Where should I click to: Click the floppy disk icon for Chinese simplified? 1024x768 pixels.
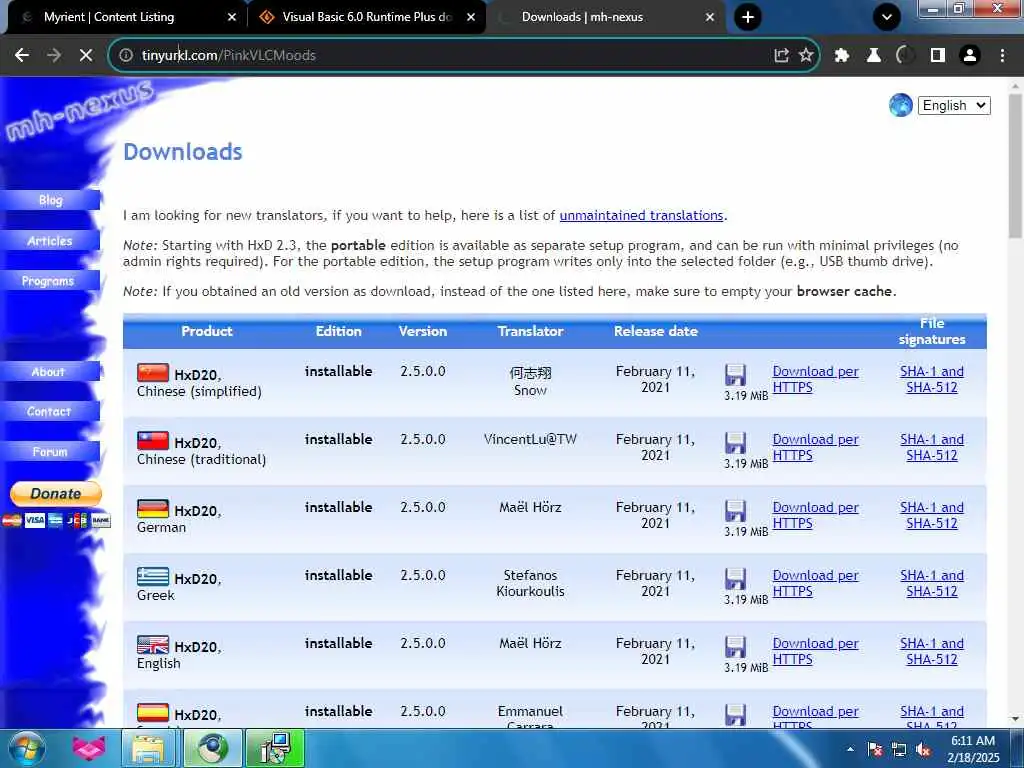735,376
